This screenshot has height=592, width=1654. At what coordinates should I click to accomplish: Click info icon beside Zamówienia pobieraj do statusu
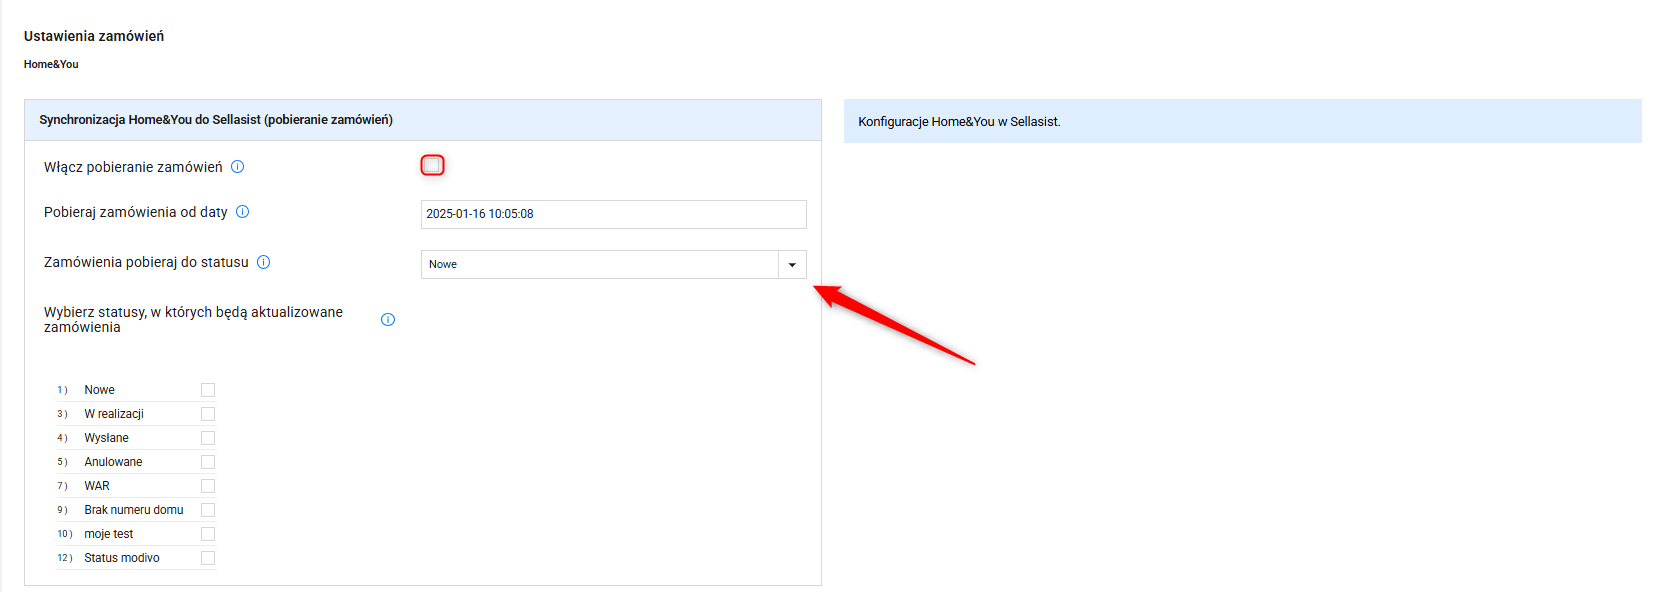264,262
